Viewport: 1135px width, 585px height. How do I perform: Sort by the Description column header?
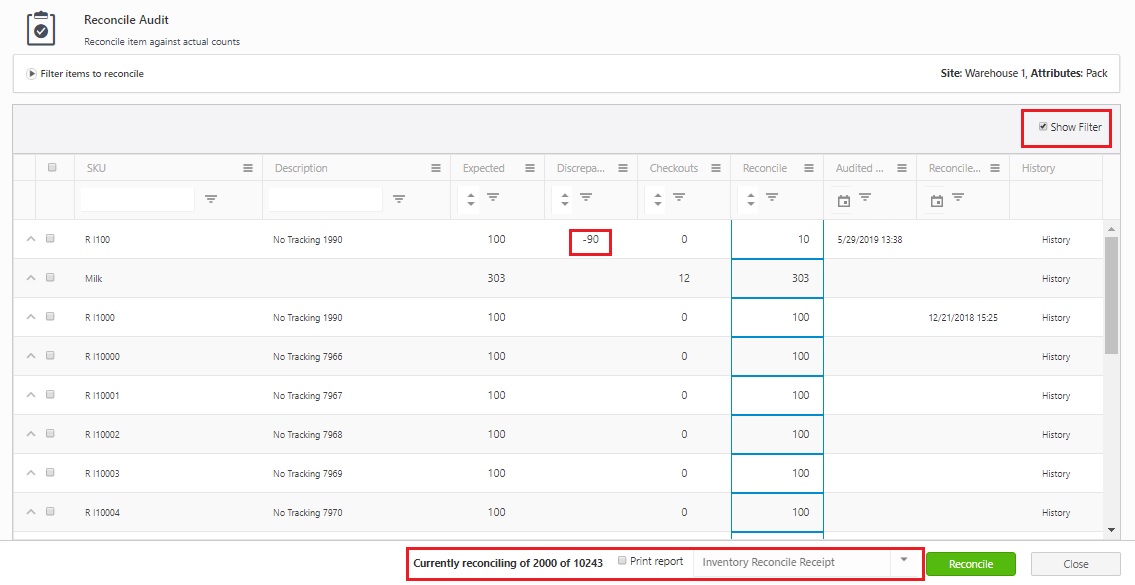(301, 168)
